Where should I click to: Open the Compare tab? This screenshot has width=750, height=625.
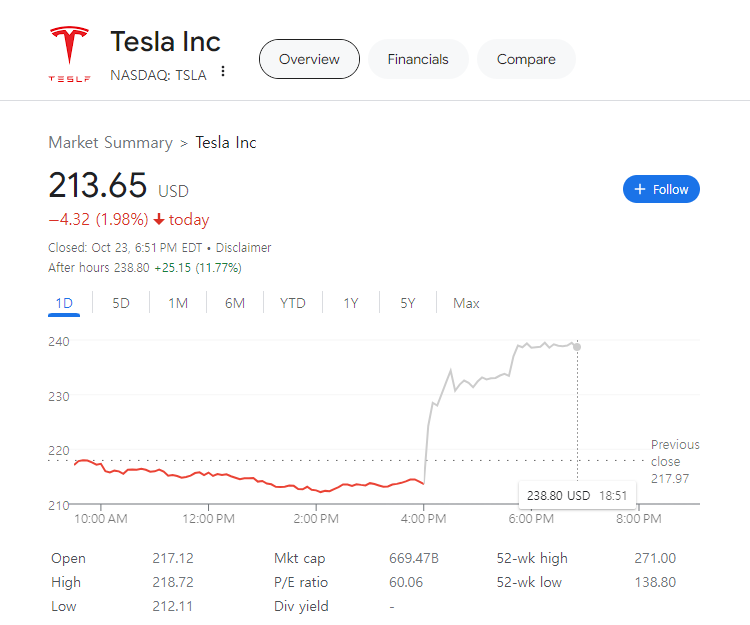526,59
